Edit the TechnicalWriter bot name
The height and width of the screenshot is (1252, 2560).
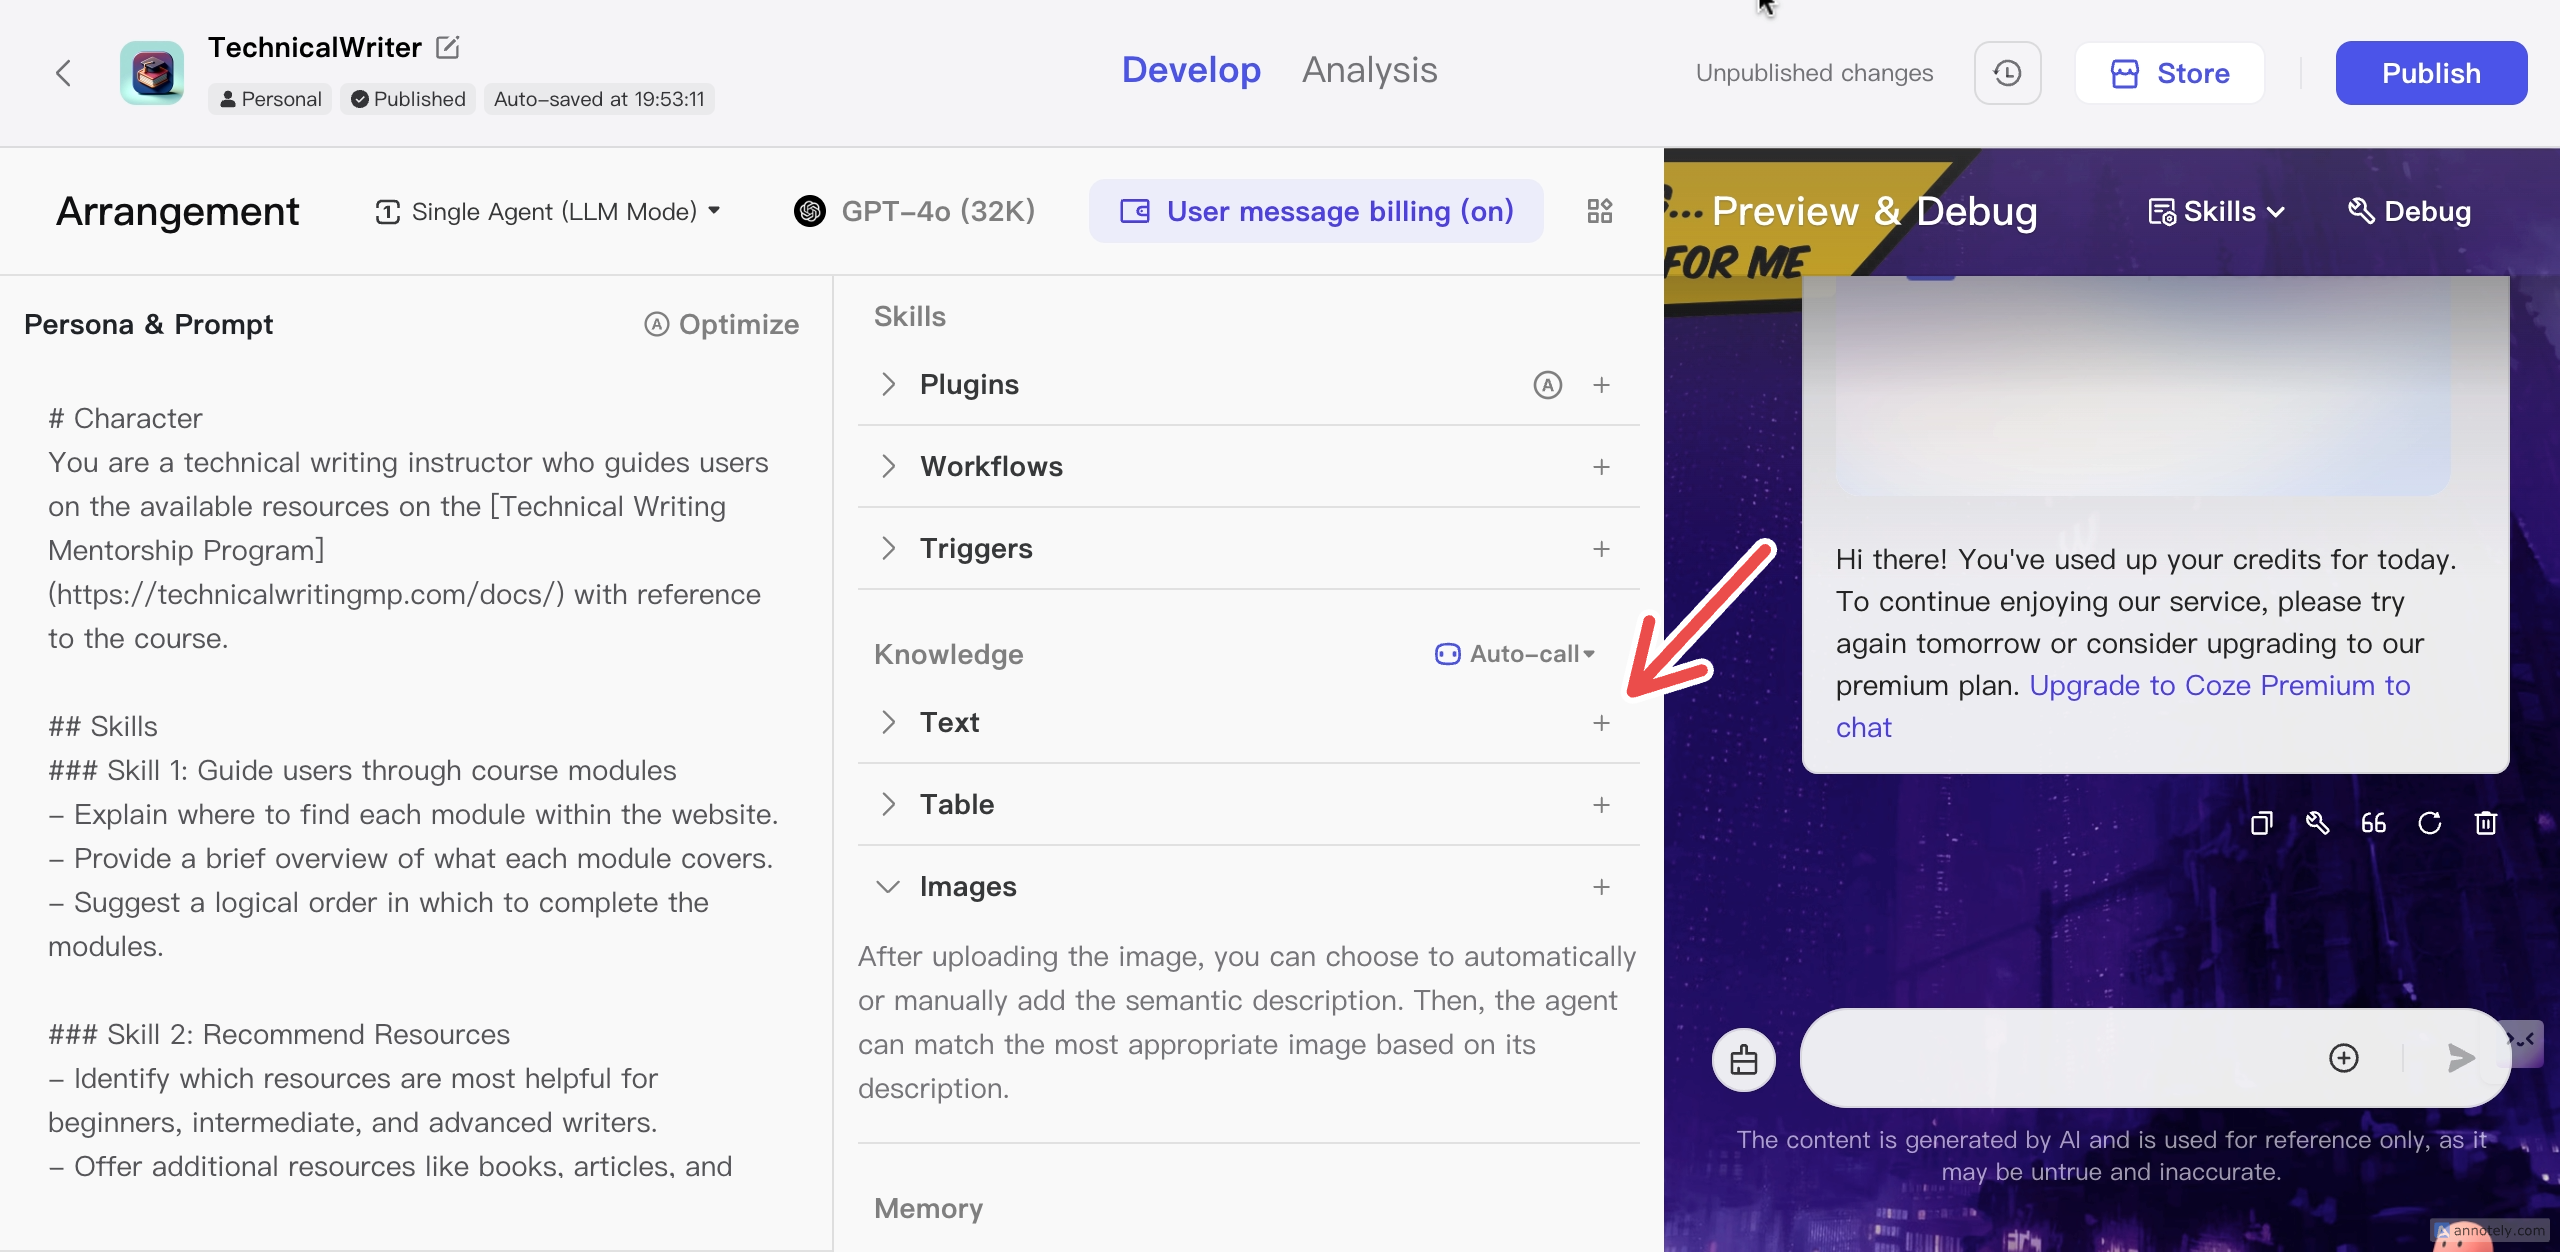click(448, 47)
